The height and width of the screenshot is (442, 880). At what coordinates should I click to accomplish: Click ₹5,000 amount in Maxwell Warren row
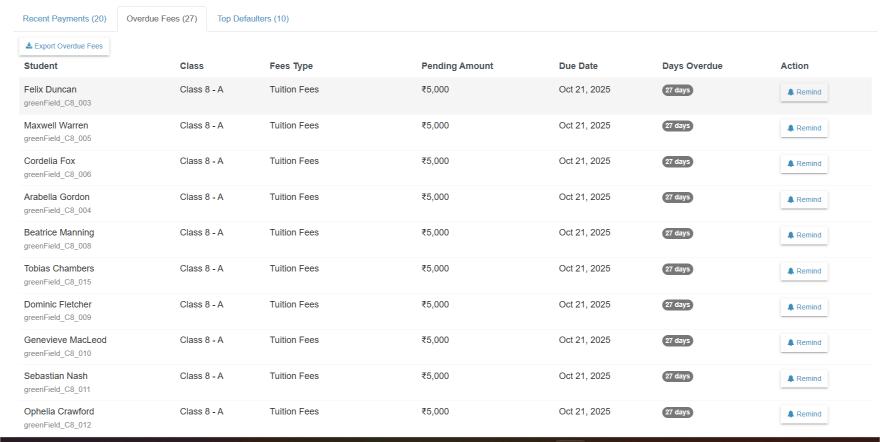435,125
